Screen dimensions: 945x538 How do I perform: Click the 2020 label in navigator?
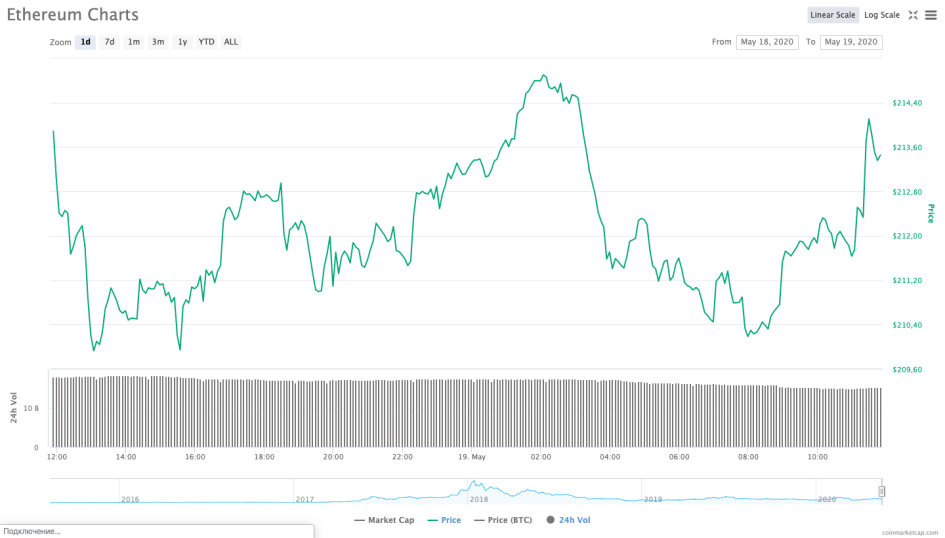pos(827,499)
